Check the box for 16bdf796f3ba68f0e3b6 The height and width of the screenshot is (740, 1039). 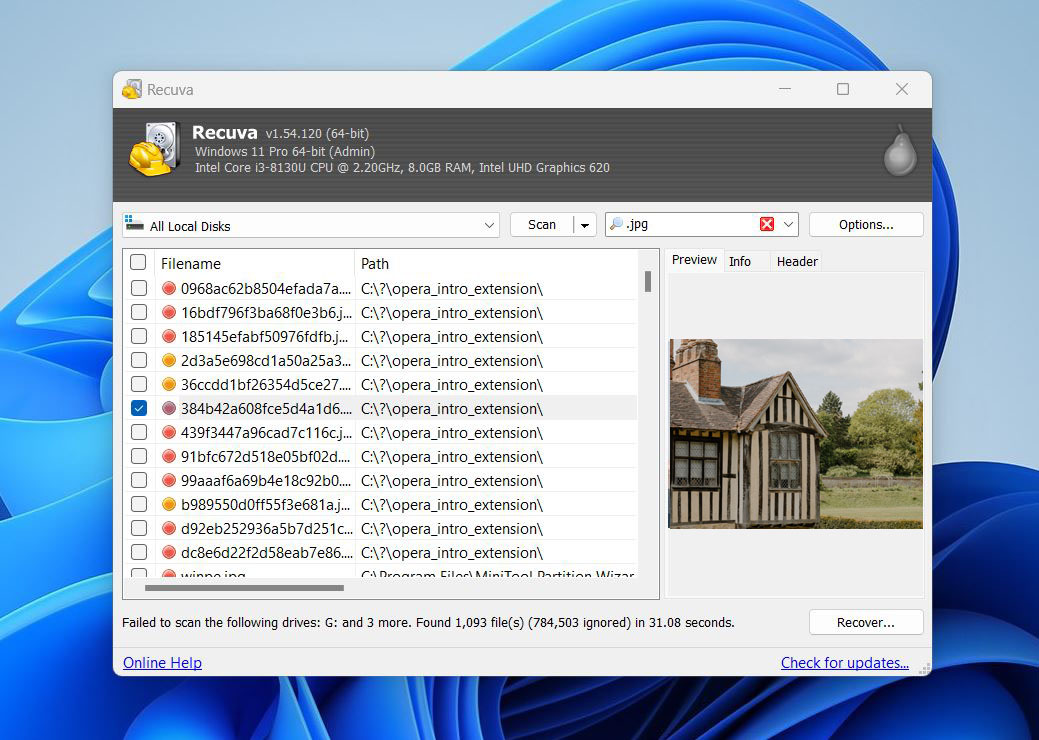(138, 311)
